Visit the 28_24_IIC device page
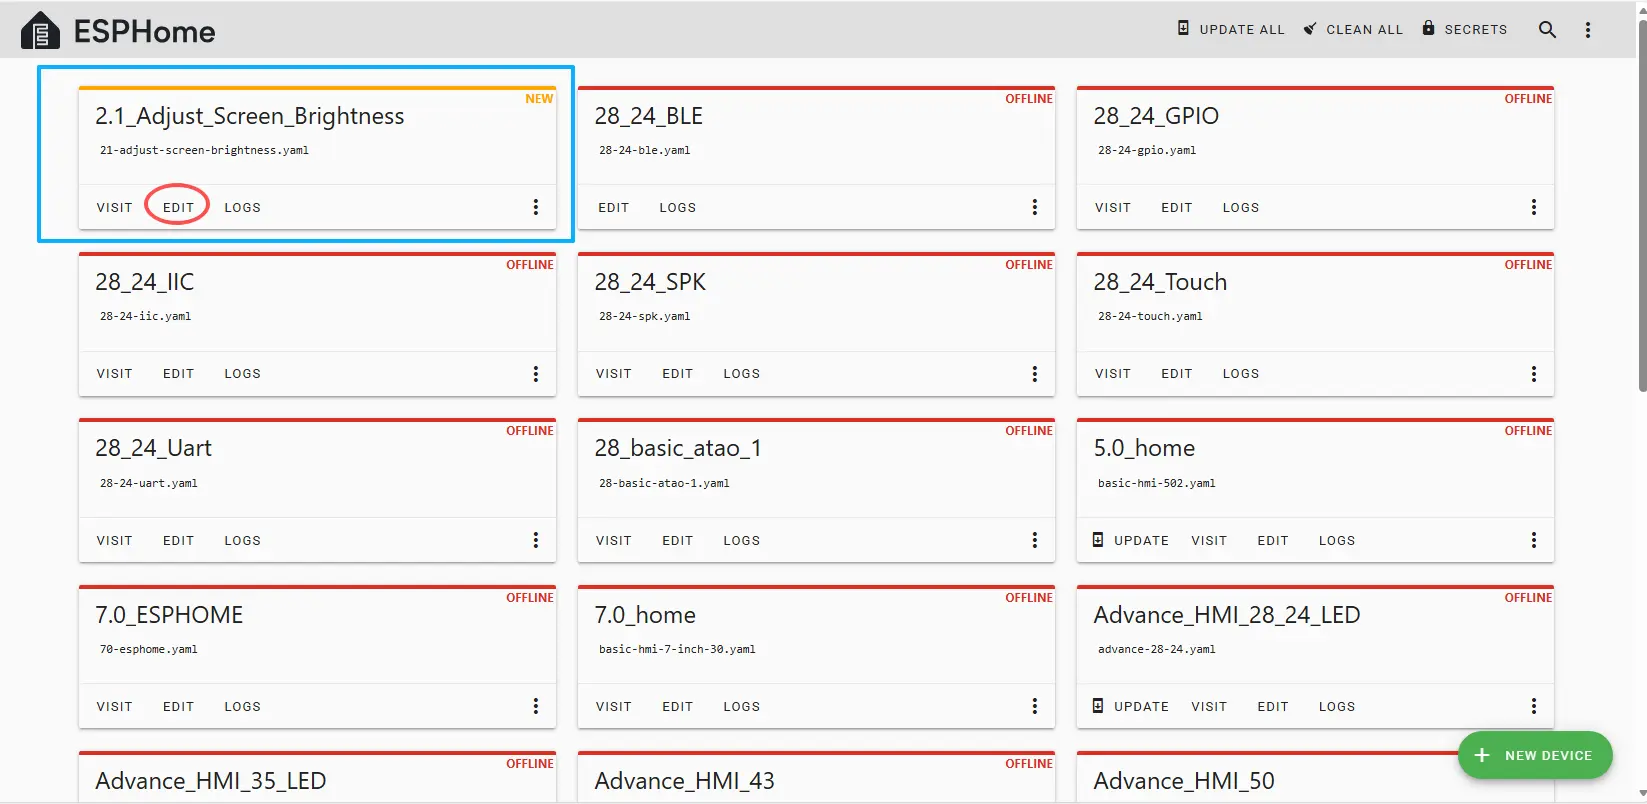This screenshot has height=804, width=1647. (x=114, y=374)
